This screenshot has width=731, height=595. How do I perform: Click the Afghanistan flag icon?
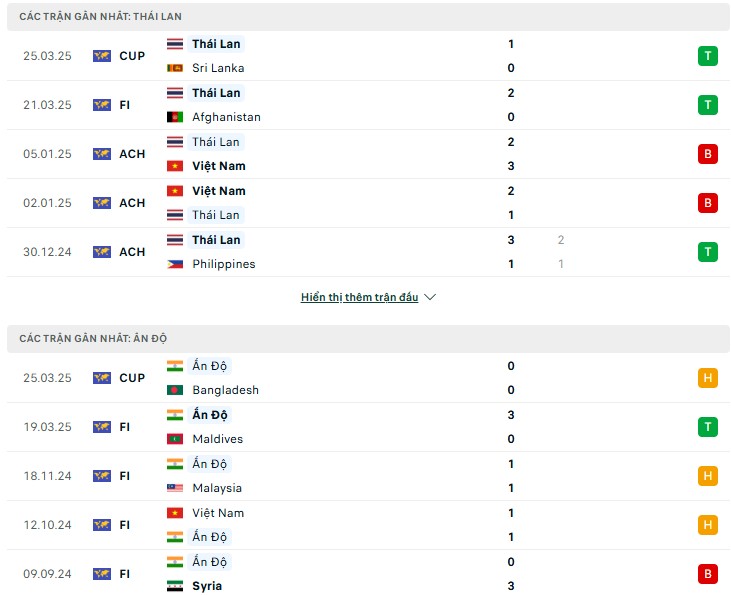pos(175,117)
